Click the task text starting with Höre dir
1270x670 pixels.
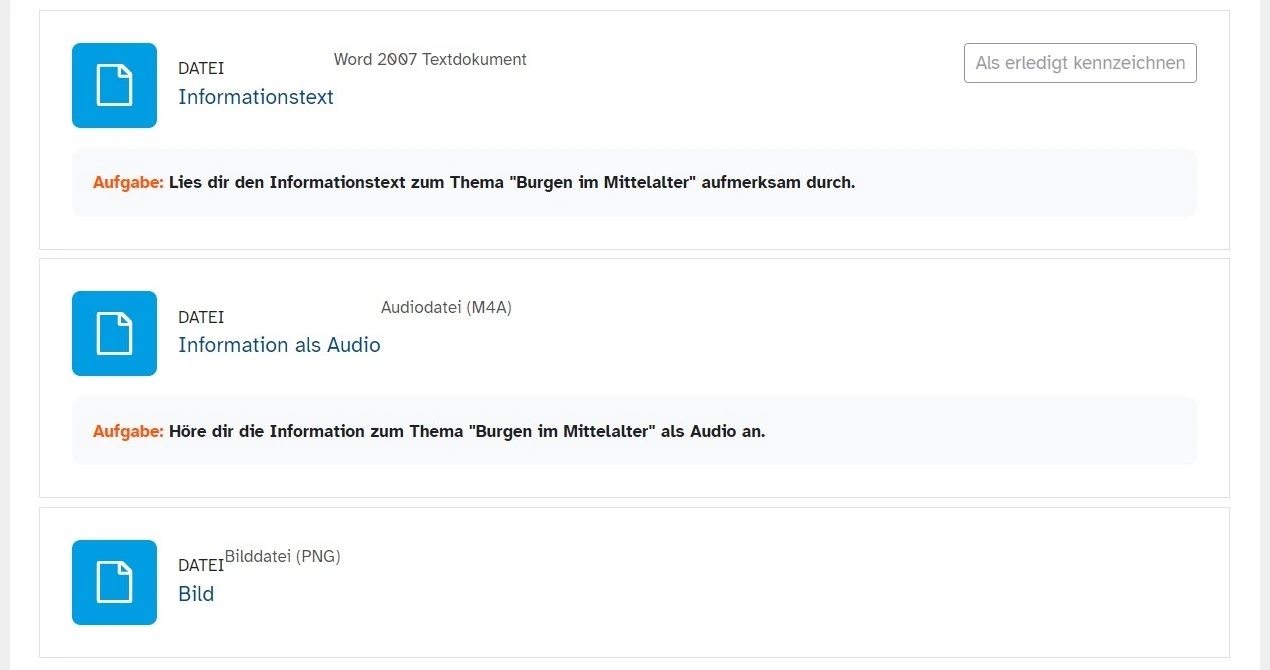[466, 432]
